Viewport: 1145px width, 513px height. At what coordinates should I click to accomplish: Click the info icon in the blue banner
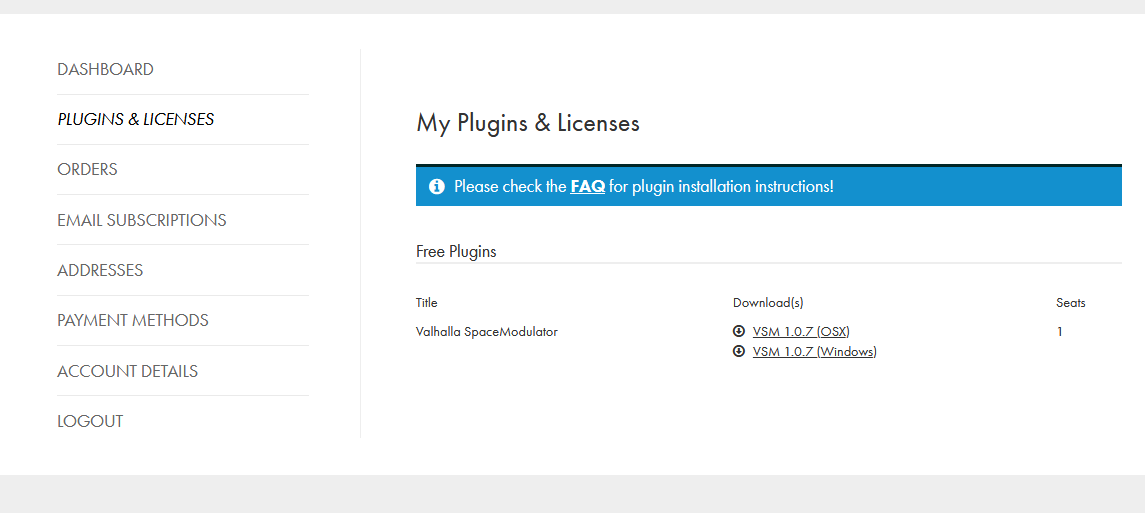(x=437, y=187)
